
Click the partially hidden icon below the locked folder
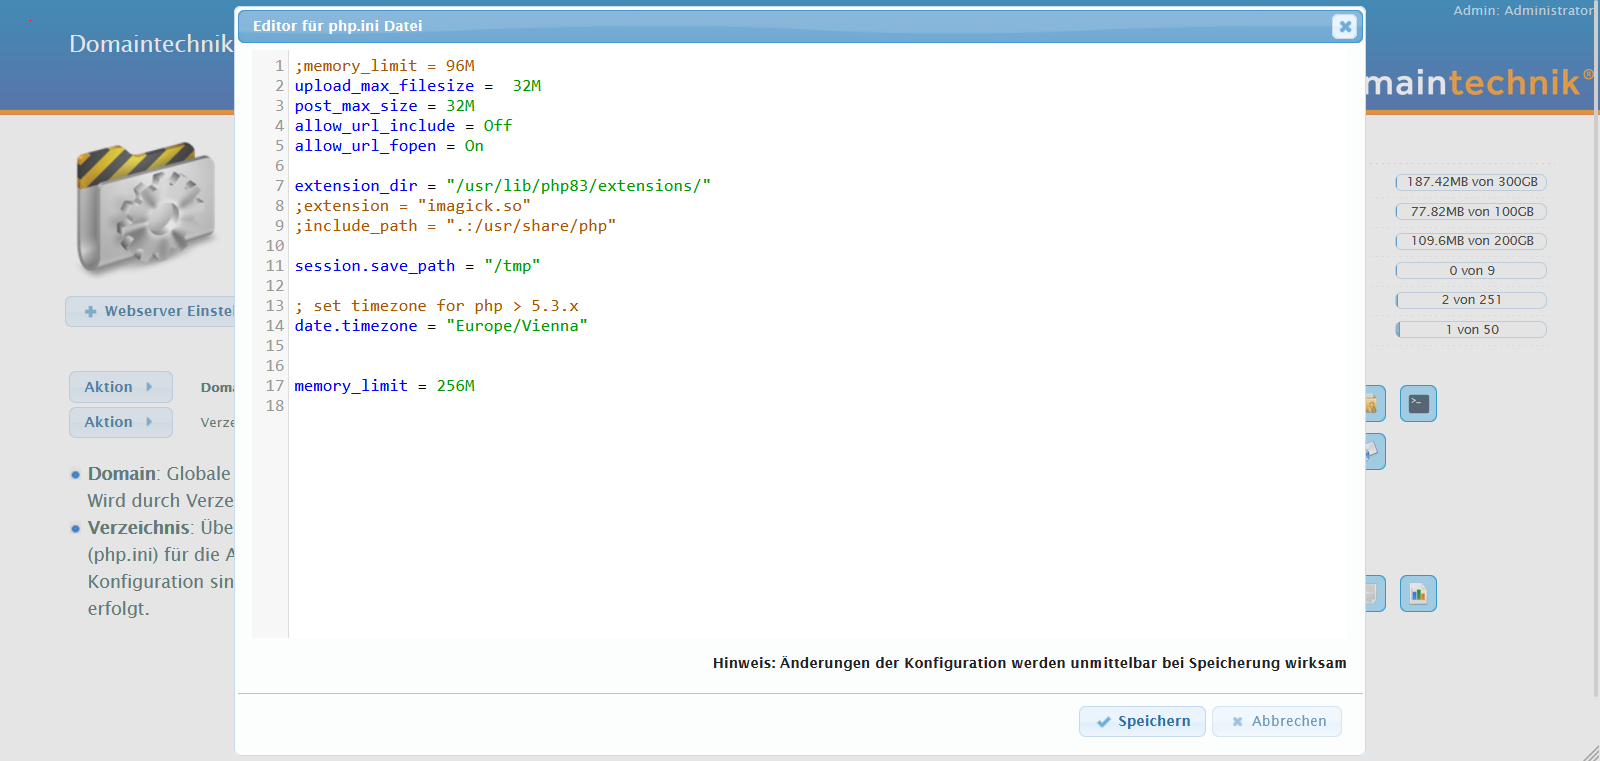1374,452
